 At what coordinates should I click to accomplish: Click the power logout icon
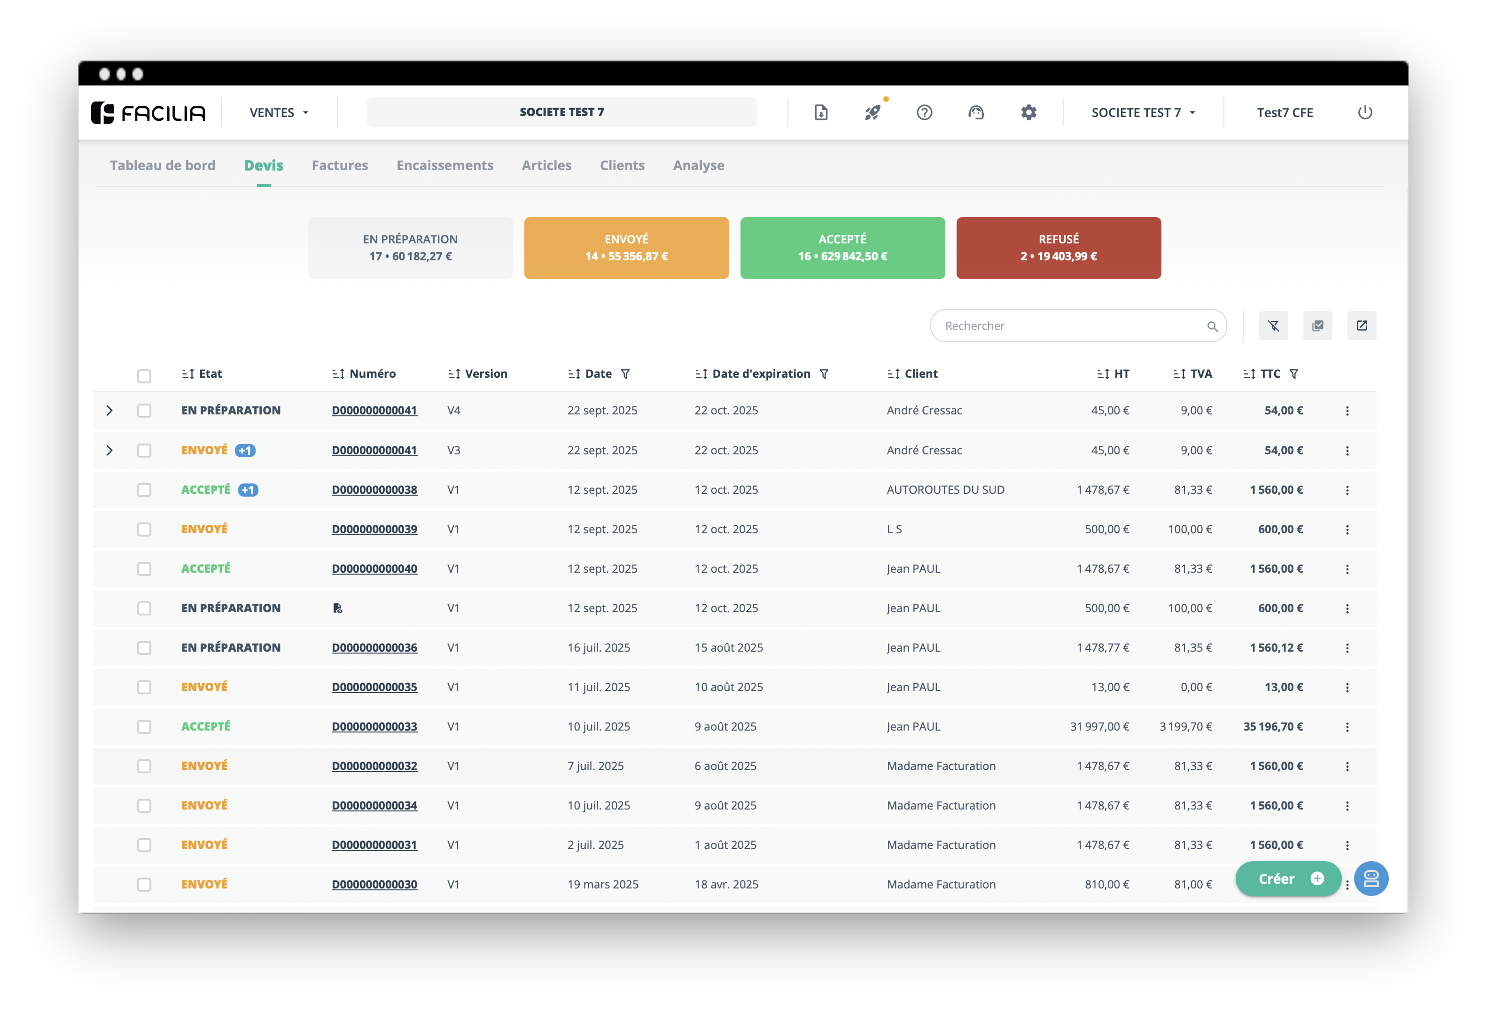(1364, 113)
